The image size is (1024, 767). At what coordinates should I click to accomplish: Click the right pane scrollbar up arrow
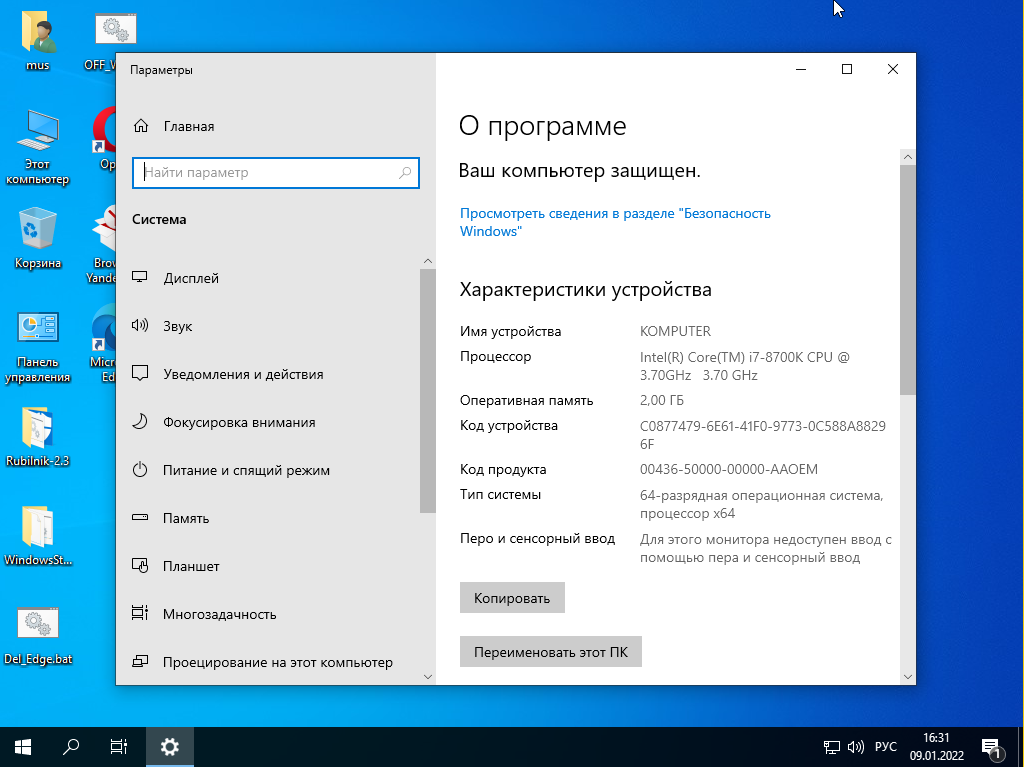pos(907,157)
